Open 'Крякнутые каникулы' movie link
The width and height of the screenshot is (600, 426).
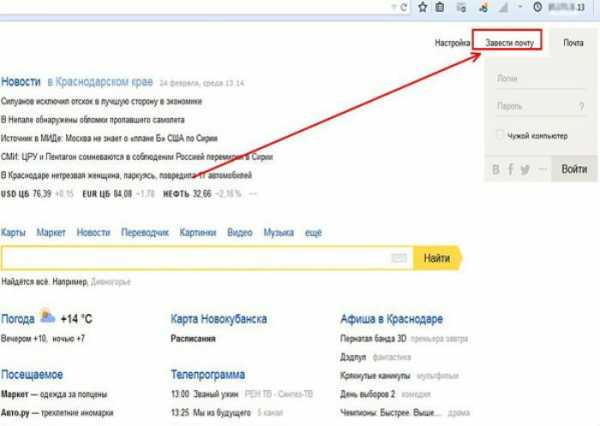(375, 376)
